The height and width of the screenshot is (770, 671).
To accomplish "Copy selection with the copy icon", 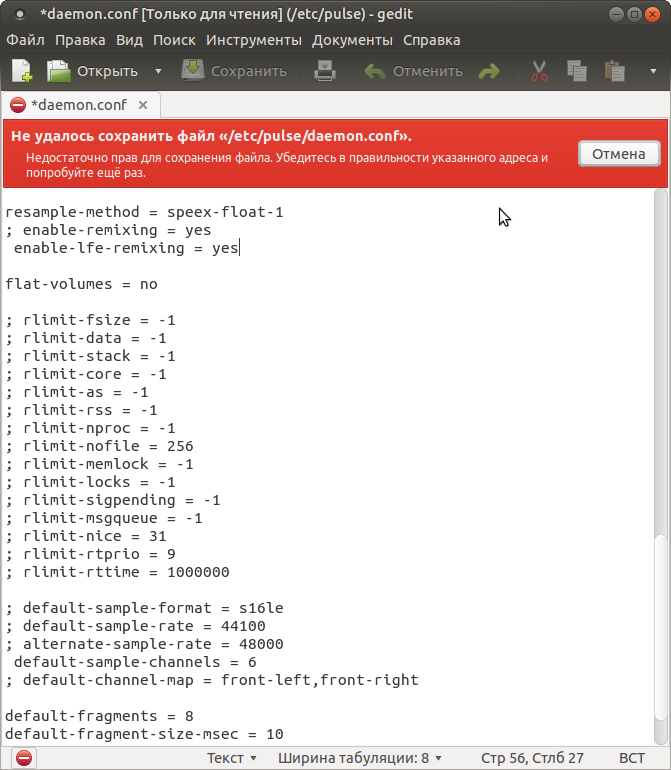I will (576, 71).
